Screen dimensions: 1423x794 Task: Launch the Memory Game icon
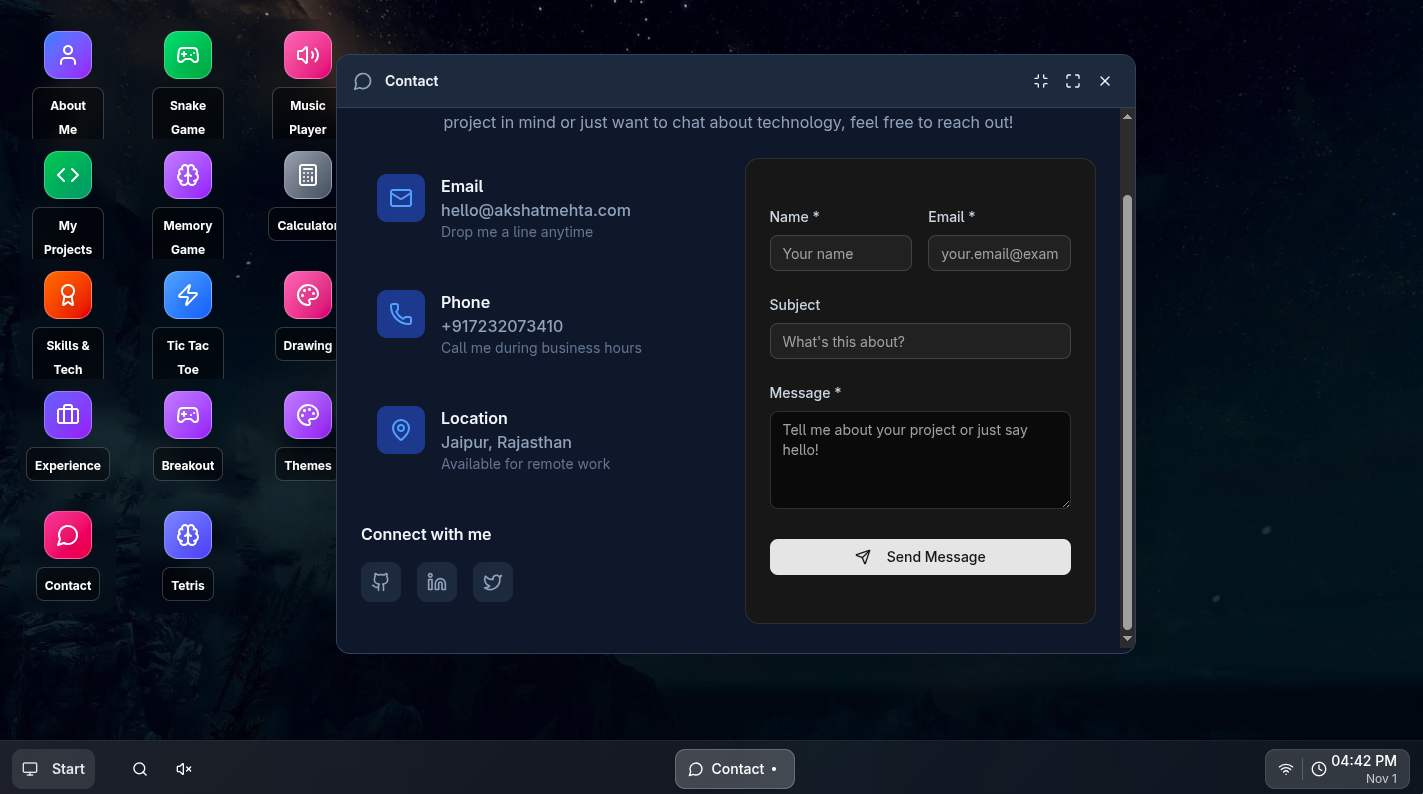188,175
